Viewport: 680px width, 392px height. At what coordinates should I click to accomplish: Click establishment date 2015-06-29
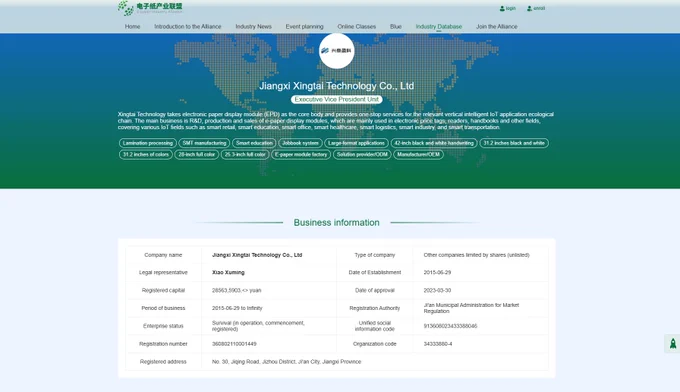pyautogui.click(x=437, y=272)
